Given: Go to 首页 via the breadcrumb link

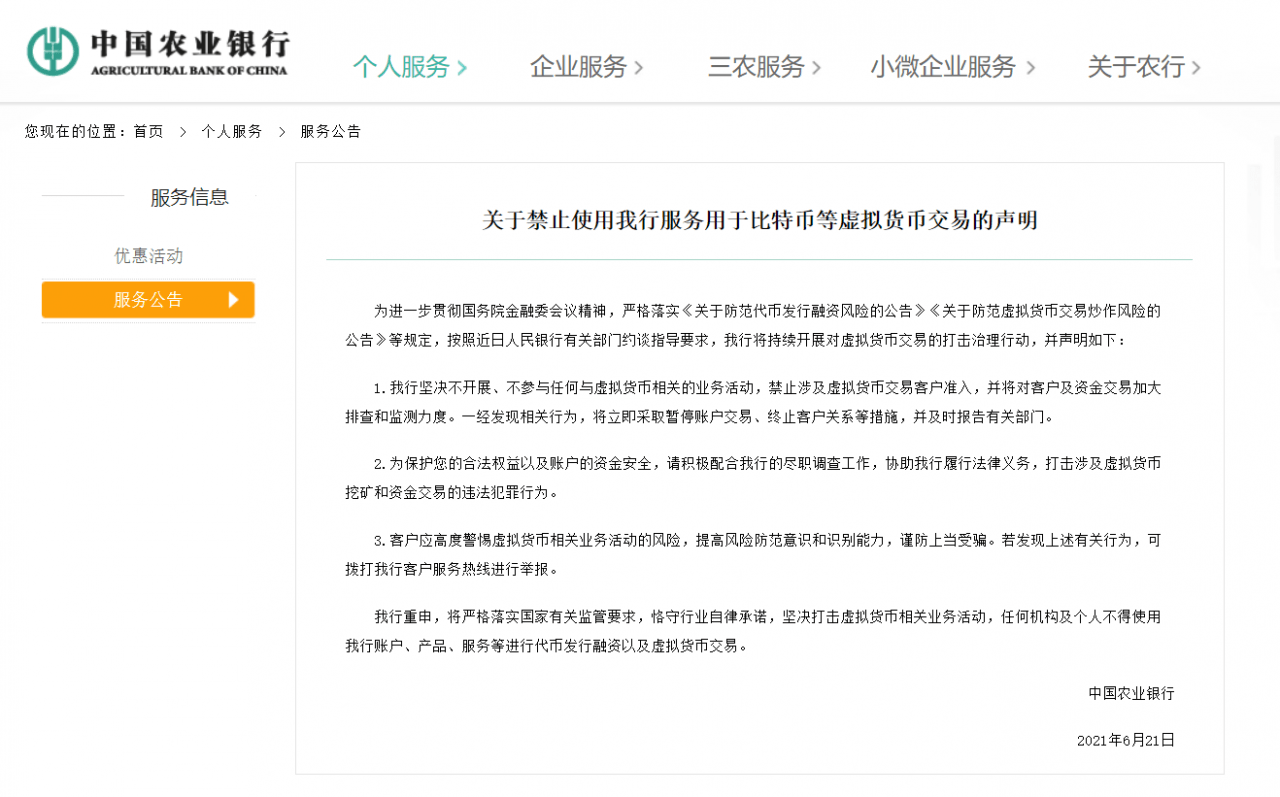Looking at the screenshot, I should click(147, 131).
